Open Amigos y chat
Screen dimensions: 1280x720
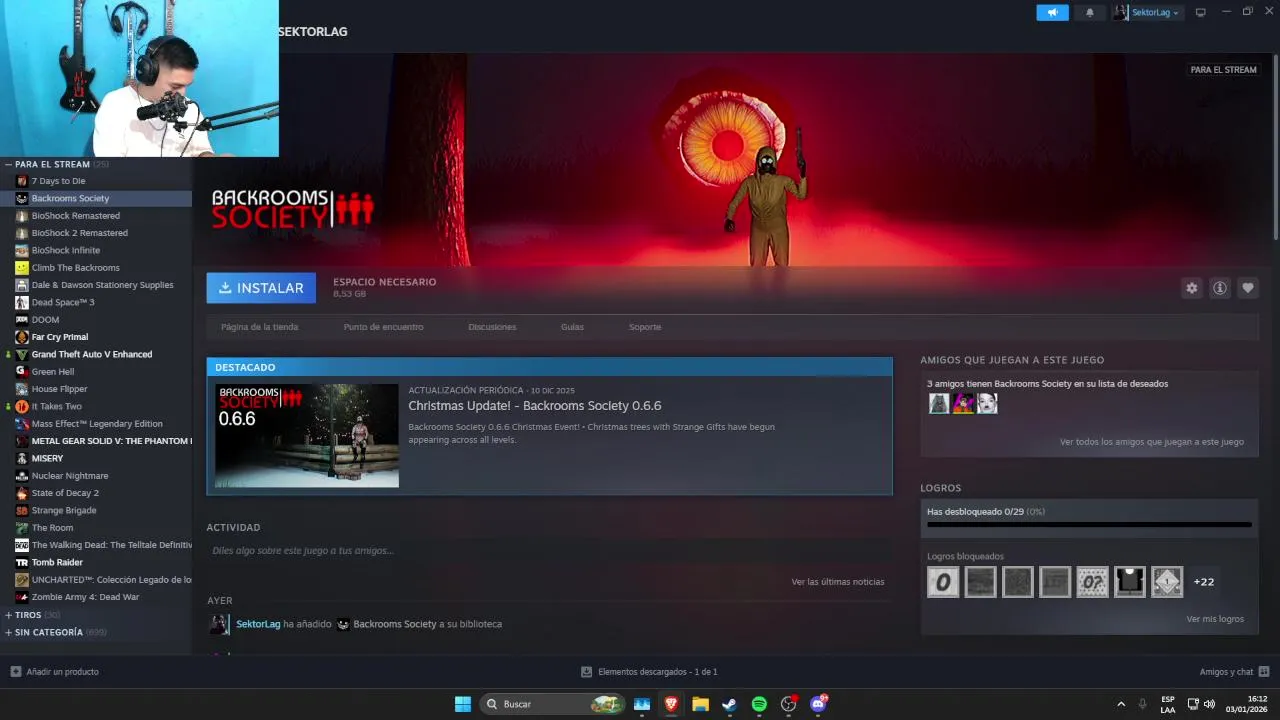pos(1234,672)
